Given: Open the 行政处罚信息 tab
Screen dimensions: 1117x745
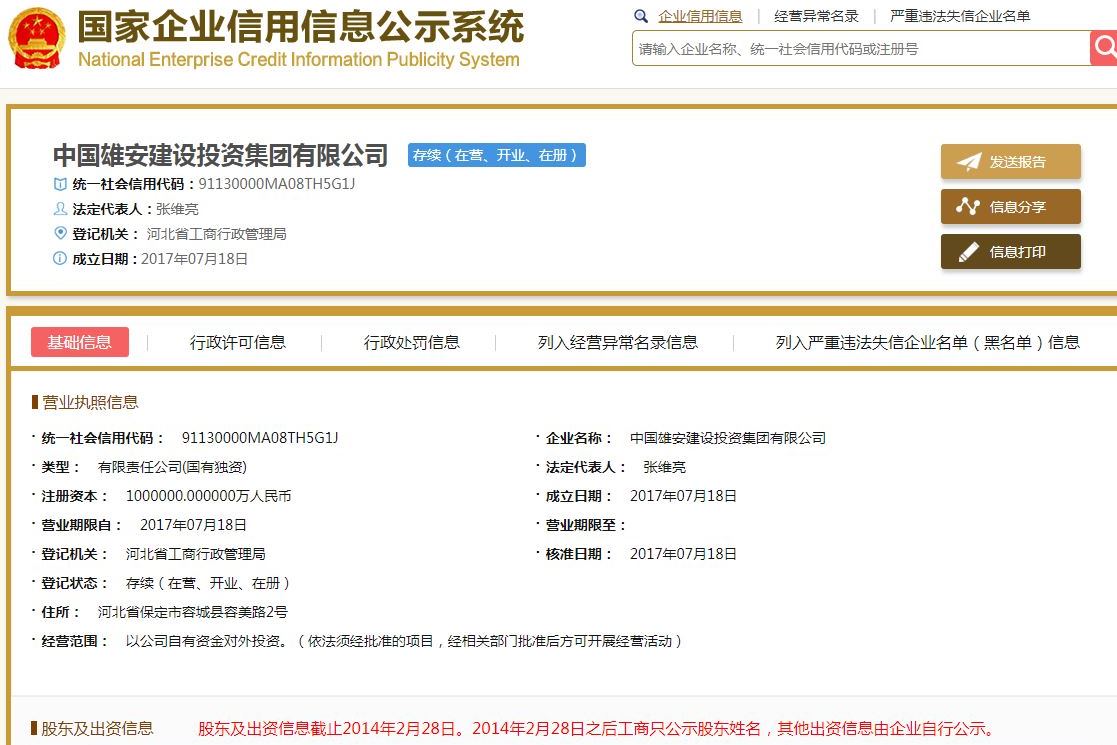Looking at the screenshot, I should (x=411, y=342).
